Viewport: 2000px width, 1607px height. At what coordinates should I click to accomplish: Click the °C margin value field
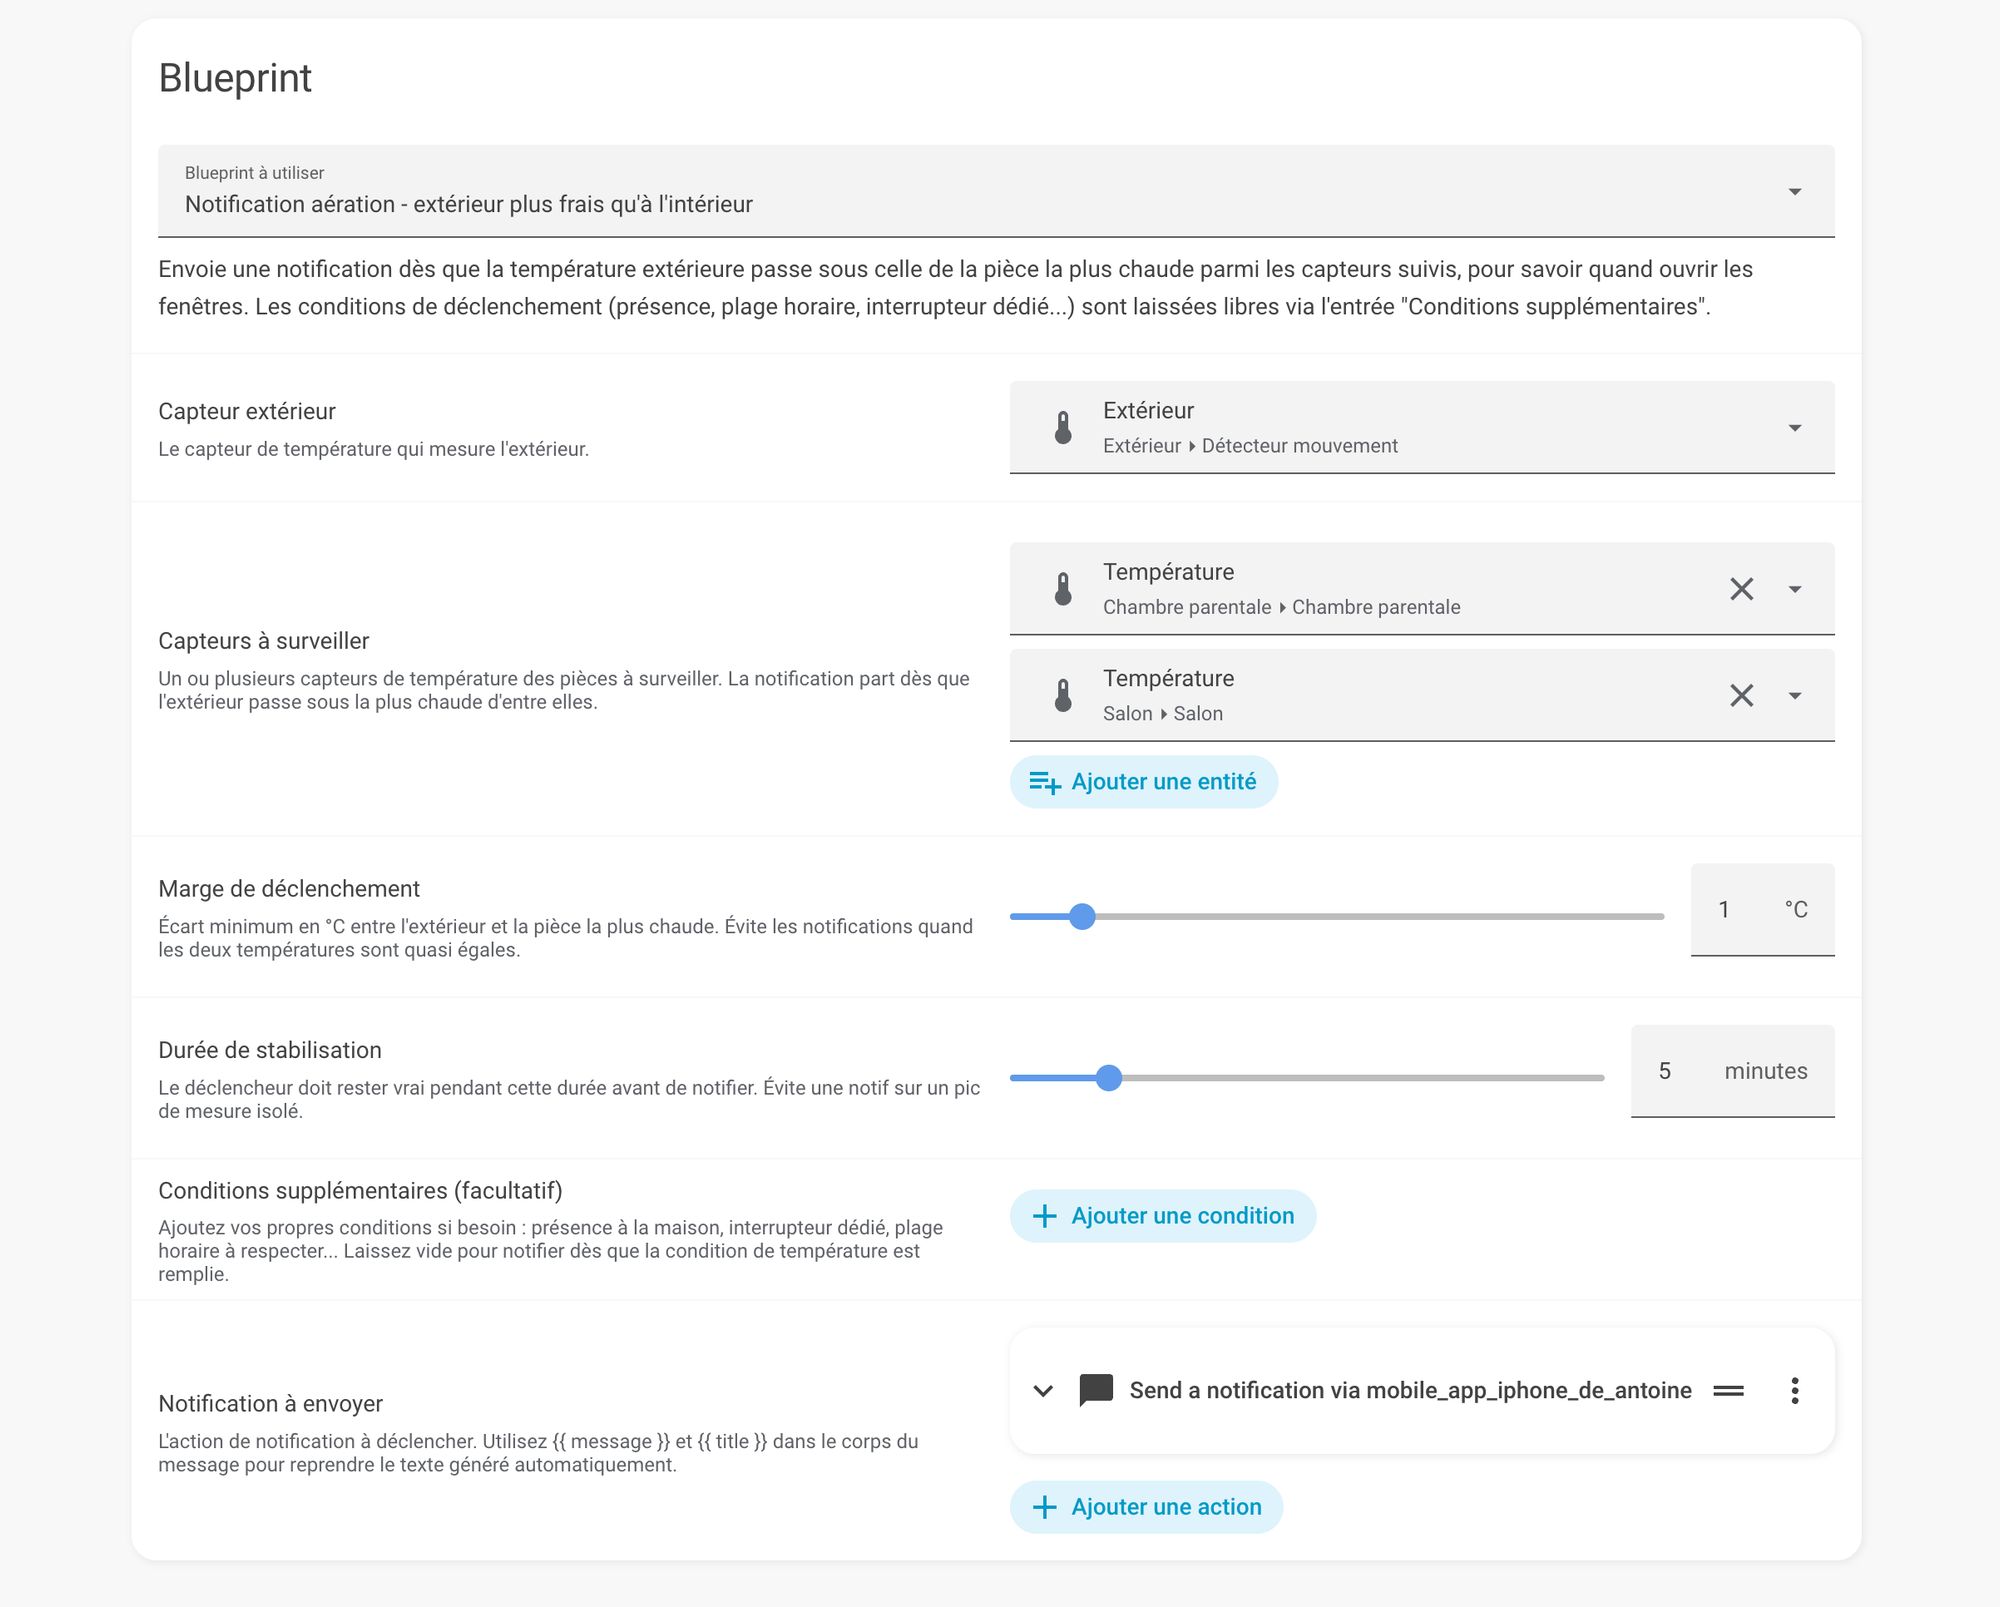1762,910
